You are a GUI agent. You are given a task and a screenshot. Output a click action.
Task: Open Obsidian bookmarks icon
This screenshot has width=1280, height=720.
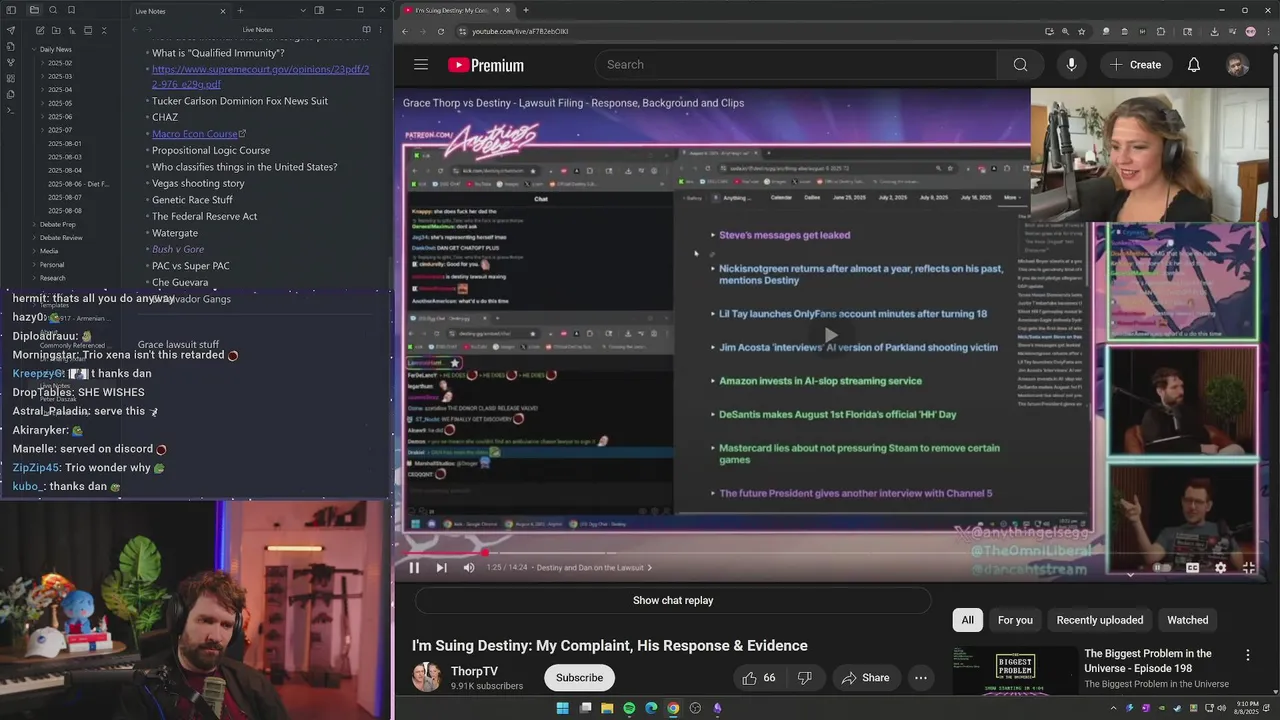[71, 10]
